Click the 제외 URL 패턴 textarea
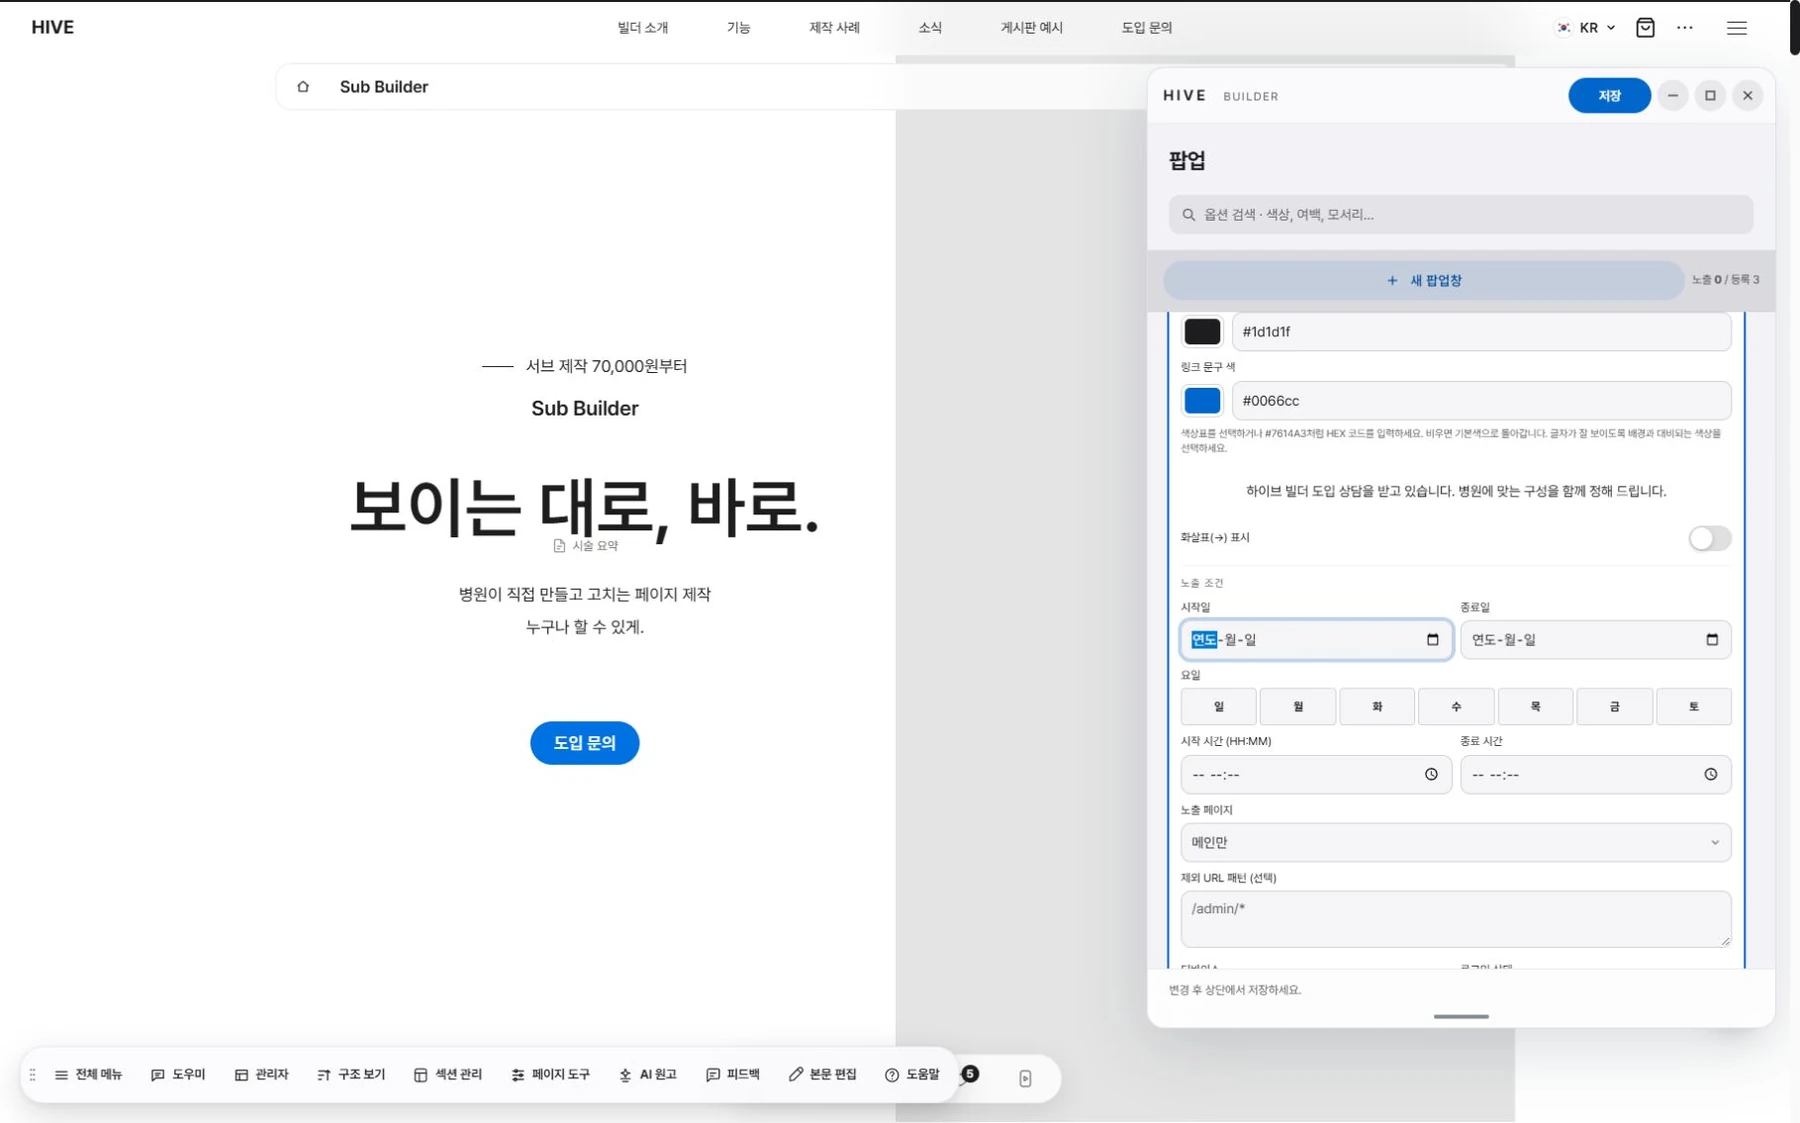The image size is (1800, 1123). pos(1456,919)
